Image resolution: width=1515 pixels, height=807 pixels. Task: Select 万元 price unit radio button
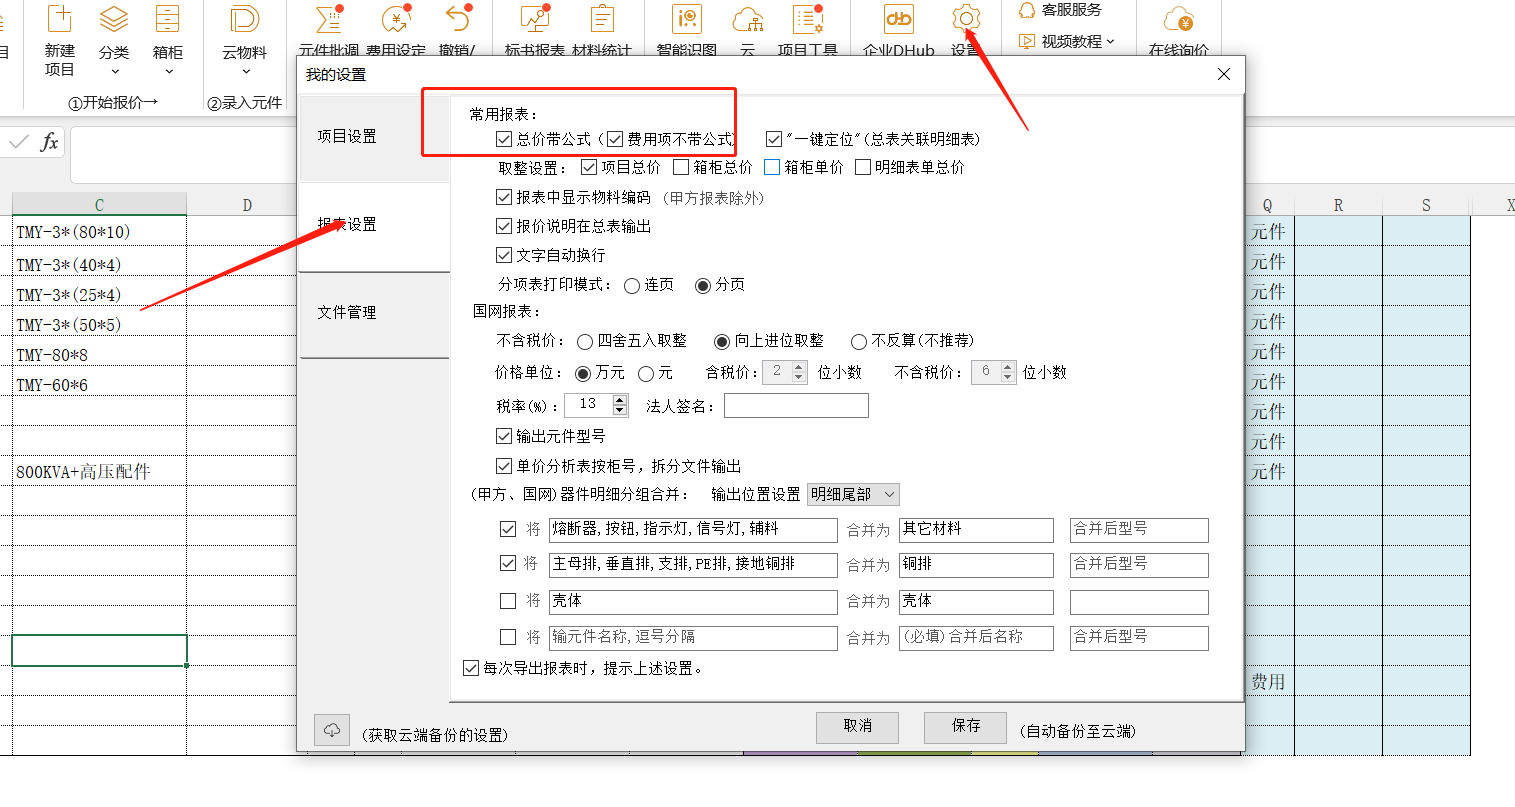tap(583, 374)
